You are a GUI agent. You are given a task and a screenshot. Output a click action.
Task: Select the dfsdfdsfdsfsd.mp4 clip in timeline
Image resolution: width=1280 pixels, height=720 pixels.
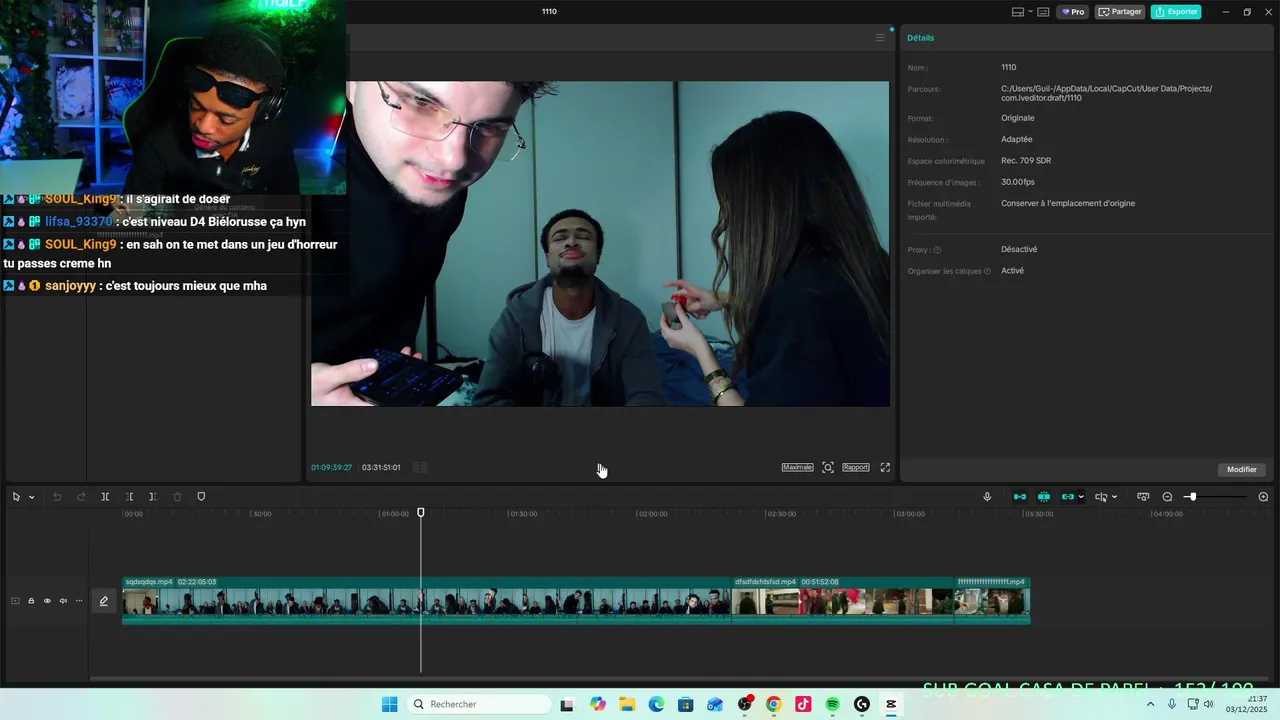click(843, 600)
